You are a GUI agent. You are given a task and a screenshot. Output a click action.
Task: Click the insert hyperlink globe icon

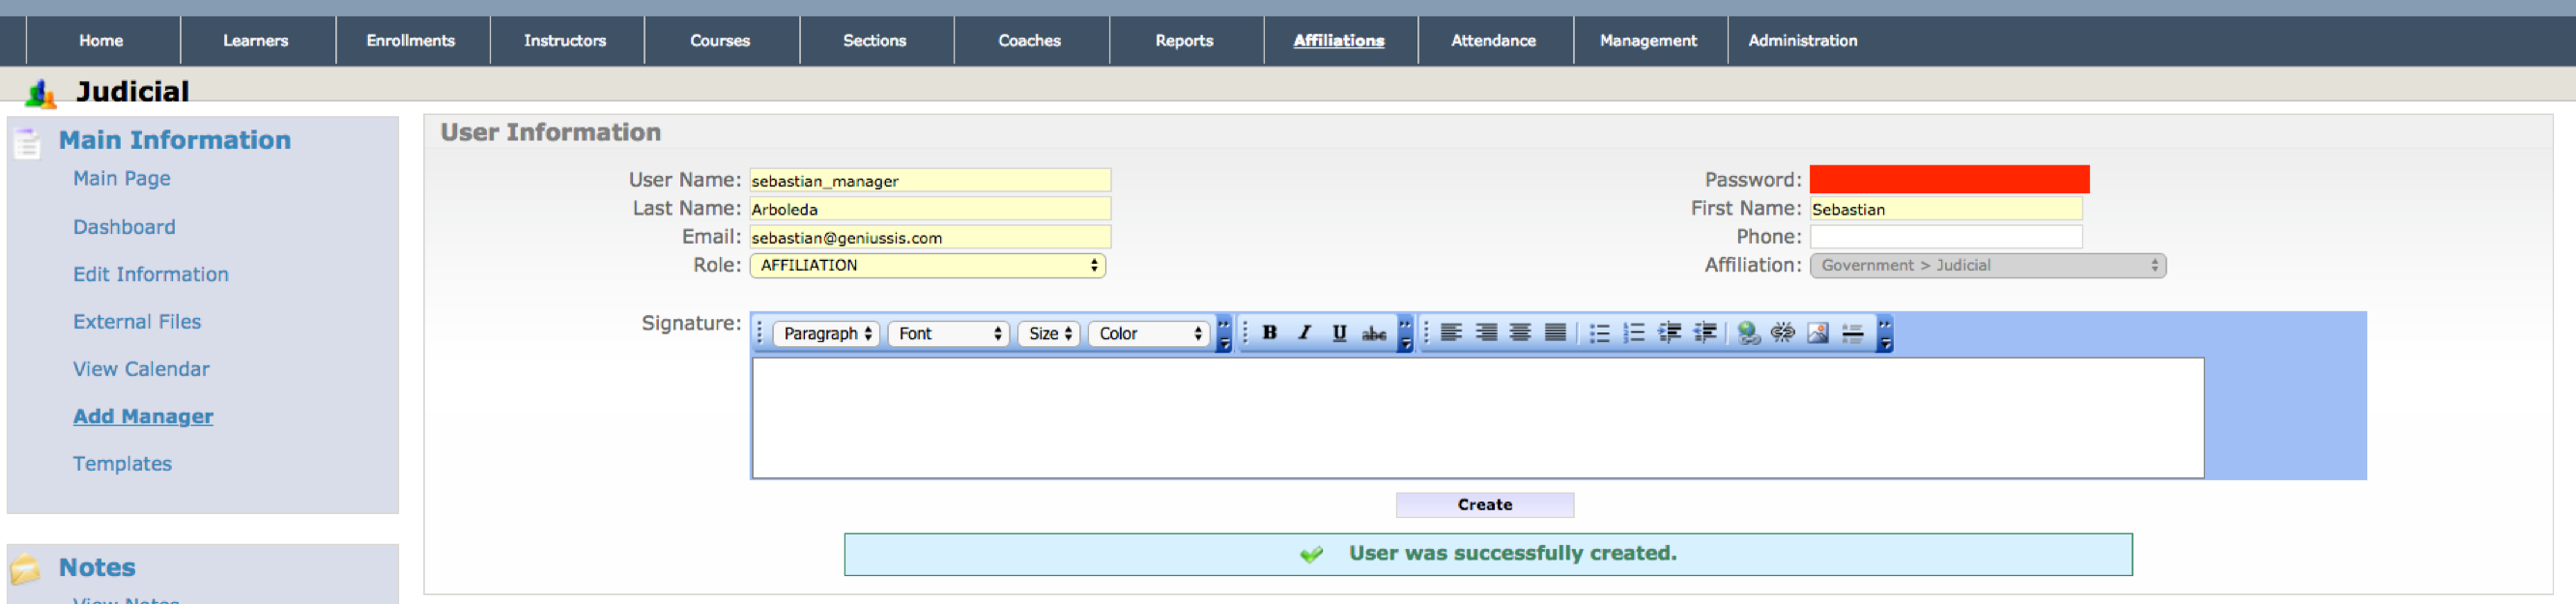1748,333
